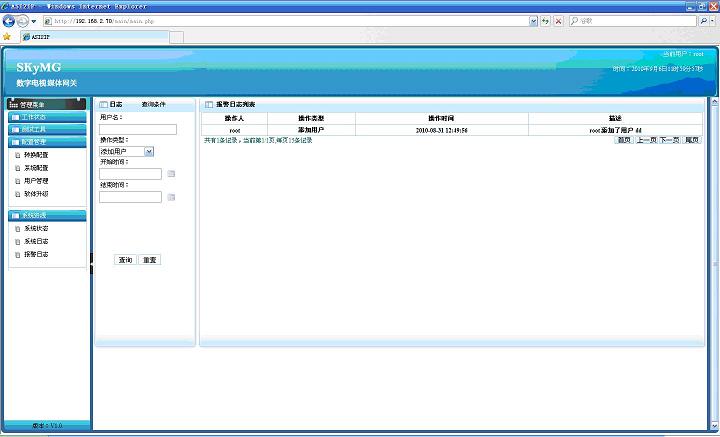720x437 pixels.
Task: Open the start time calendar picker icon
Action: click(x=171, y=174)
